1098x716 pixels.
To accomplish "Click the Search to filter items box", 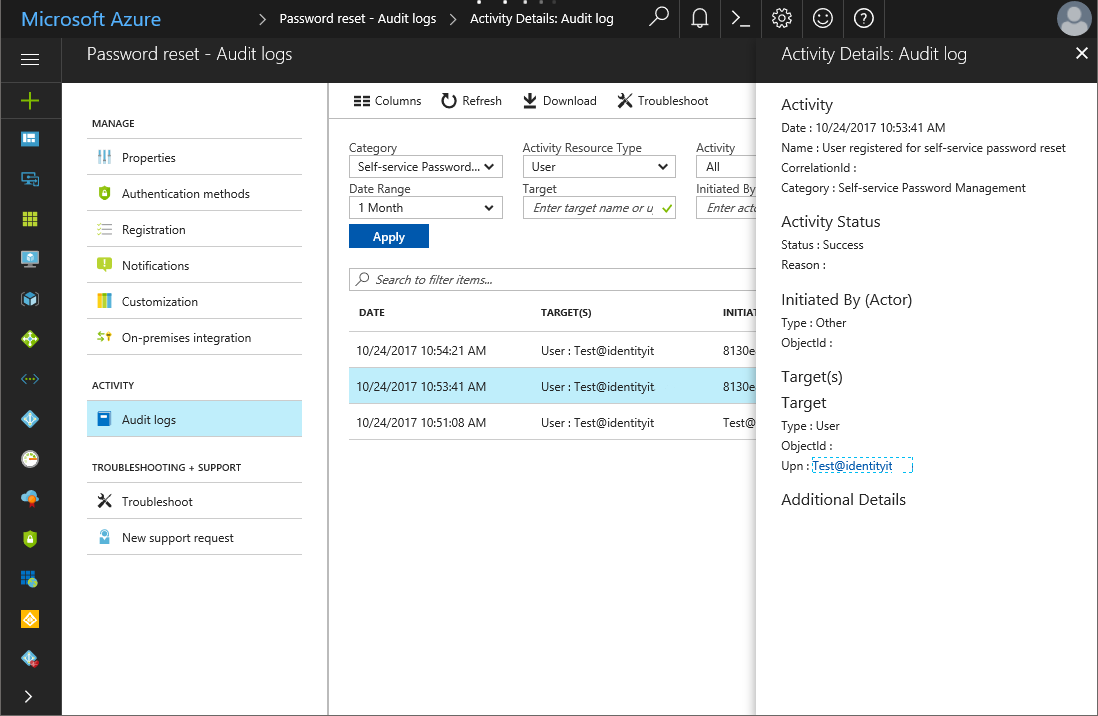I will 550,280.
